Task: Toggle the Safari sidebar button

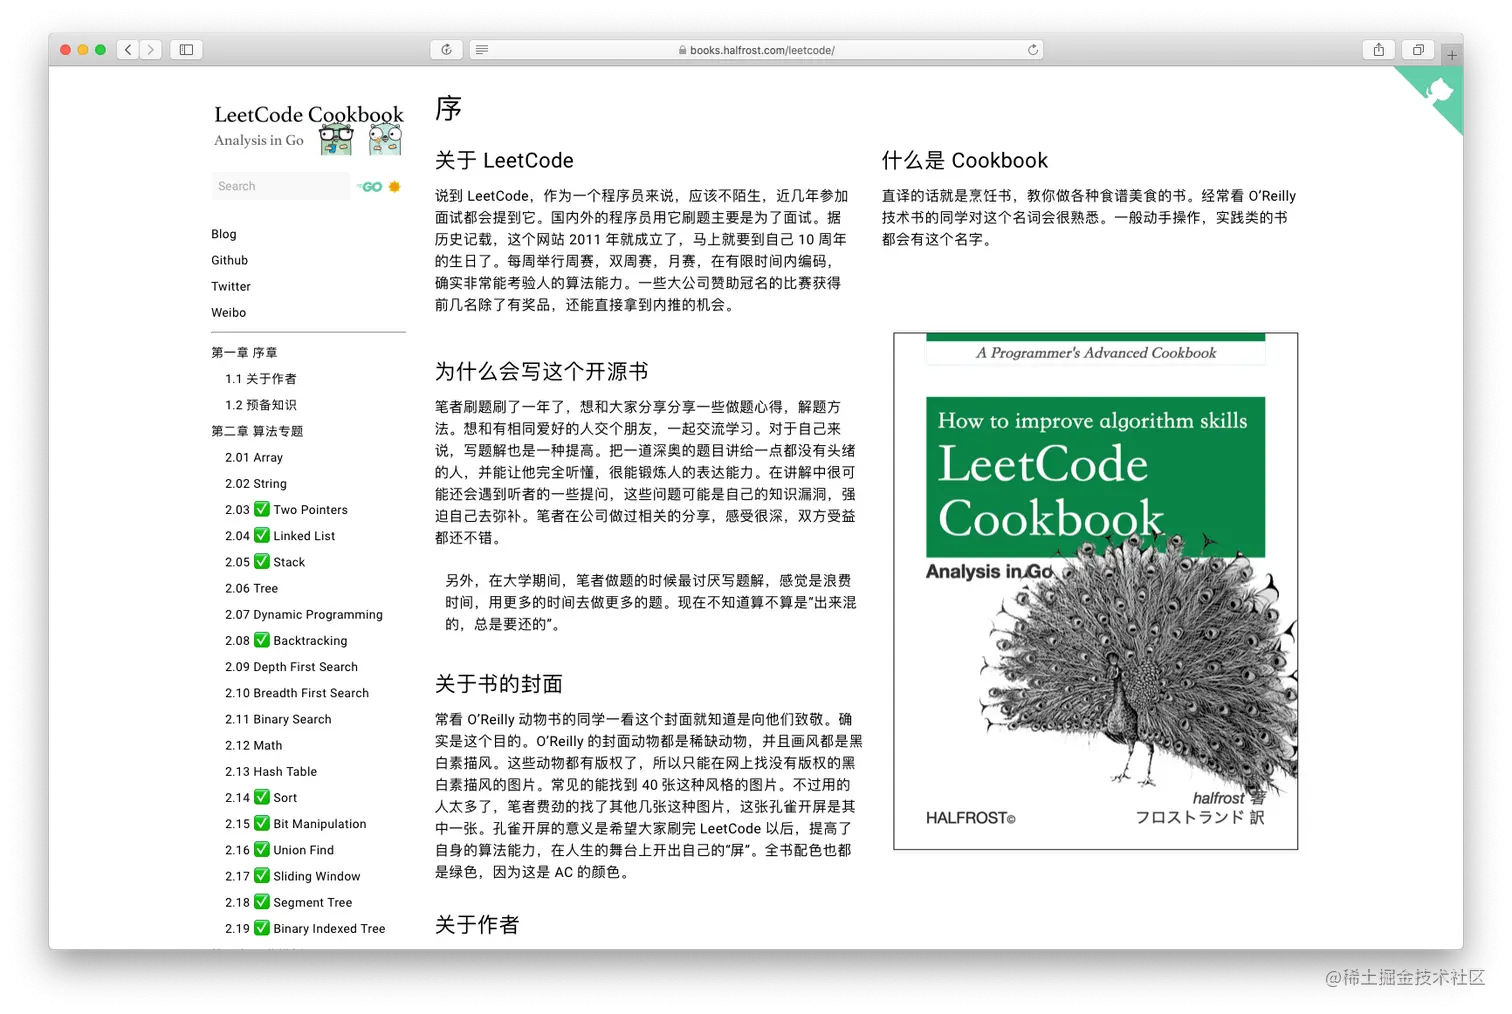Action: (x=186, y=49)
